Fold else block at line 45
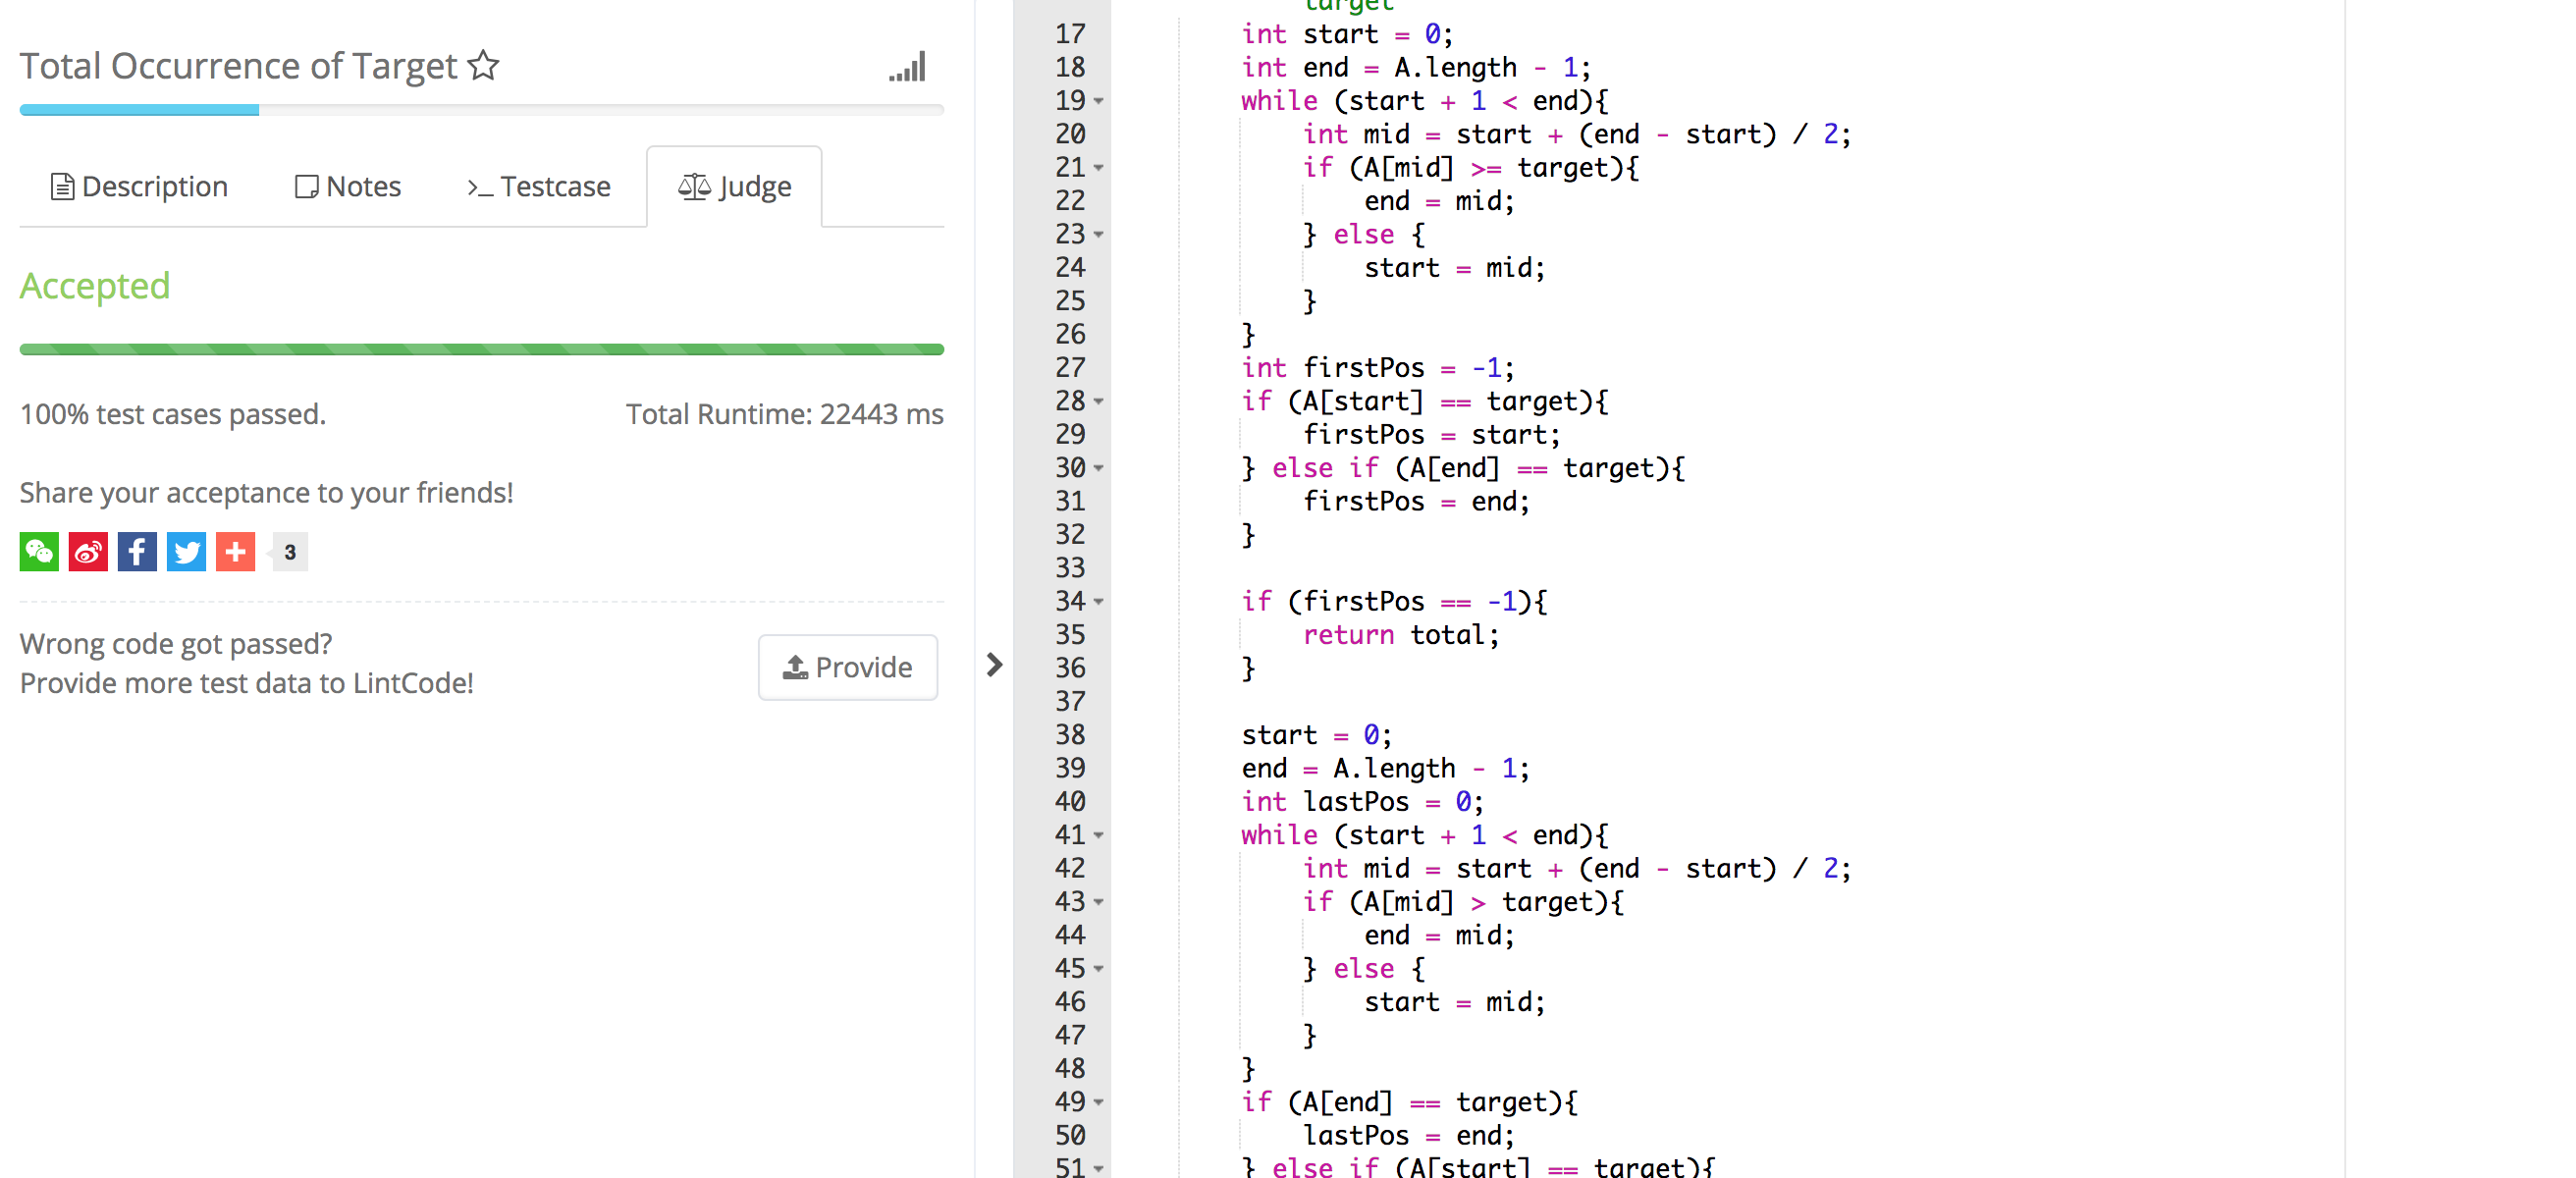This screenshot has height=1178, width=2576. [1098, 969]
